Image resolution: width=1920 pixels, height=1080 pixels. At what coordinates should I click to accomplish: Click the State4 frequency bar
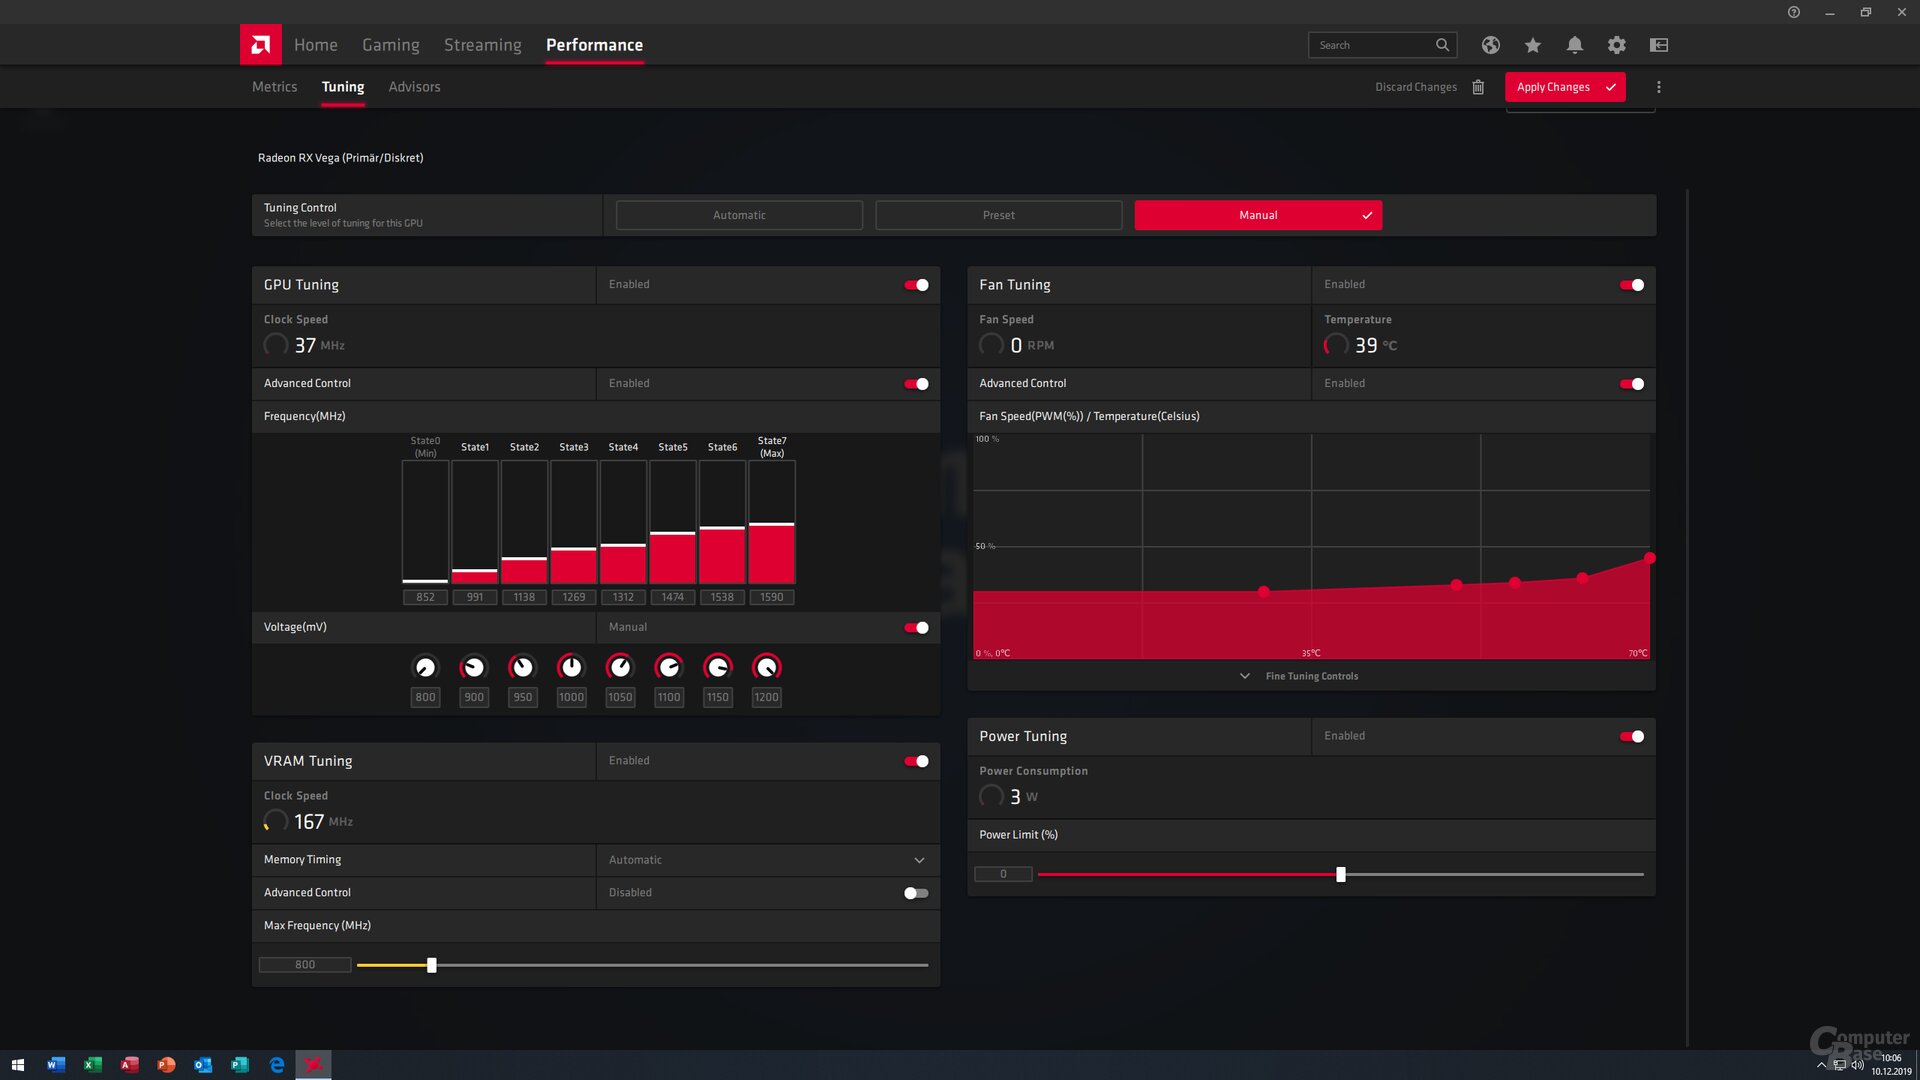(623, 522)
